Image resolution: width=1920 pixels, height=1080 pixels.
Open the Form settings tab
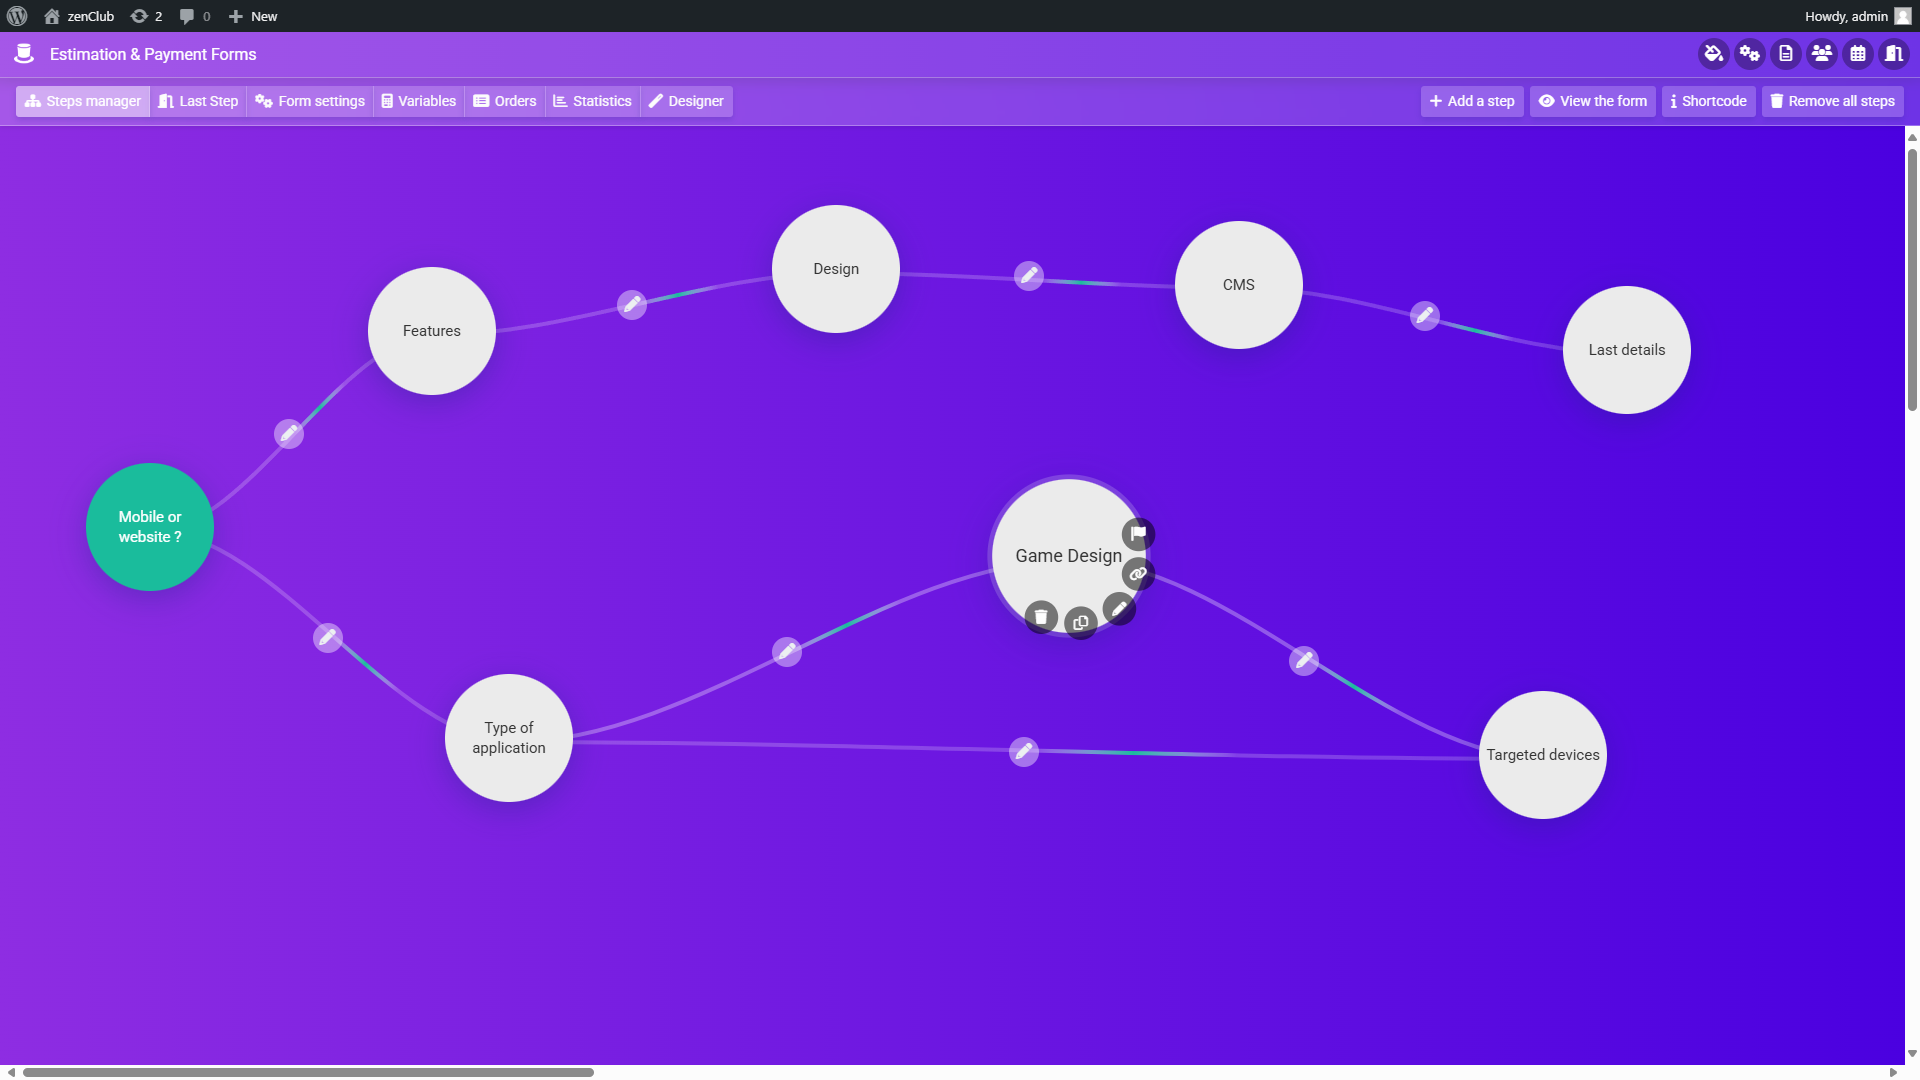[x=310, y=101]
